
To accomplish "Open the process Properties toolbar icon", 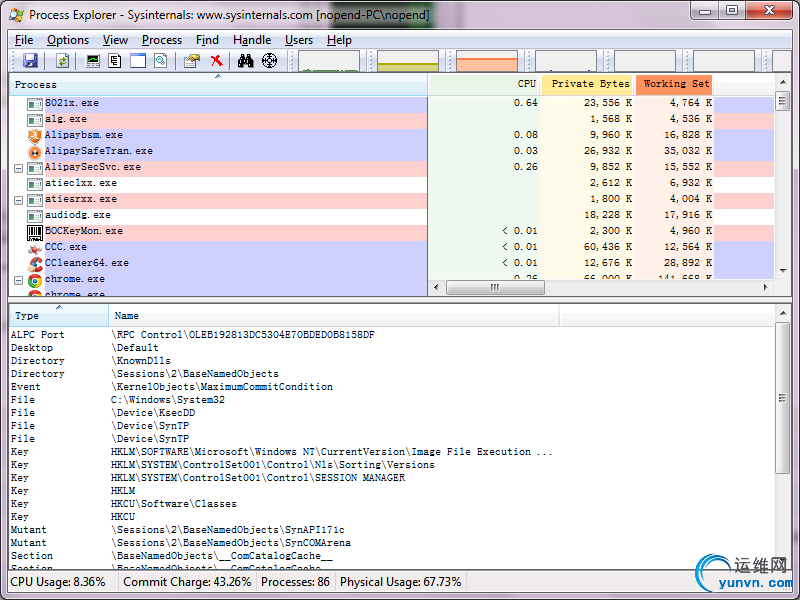I will (192, 61).
